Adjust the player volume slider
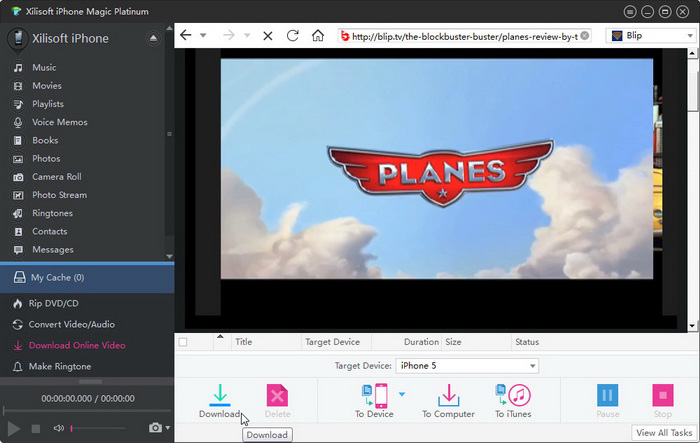This screenshot has height=443, width=700. (x=100, y=428)
